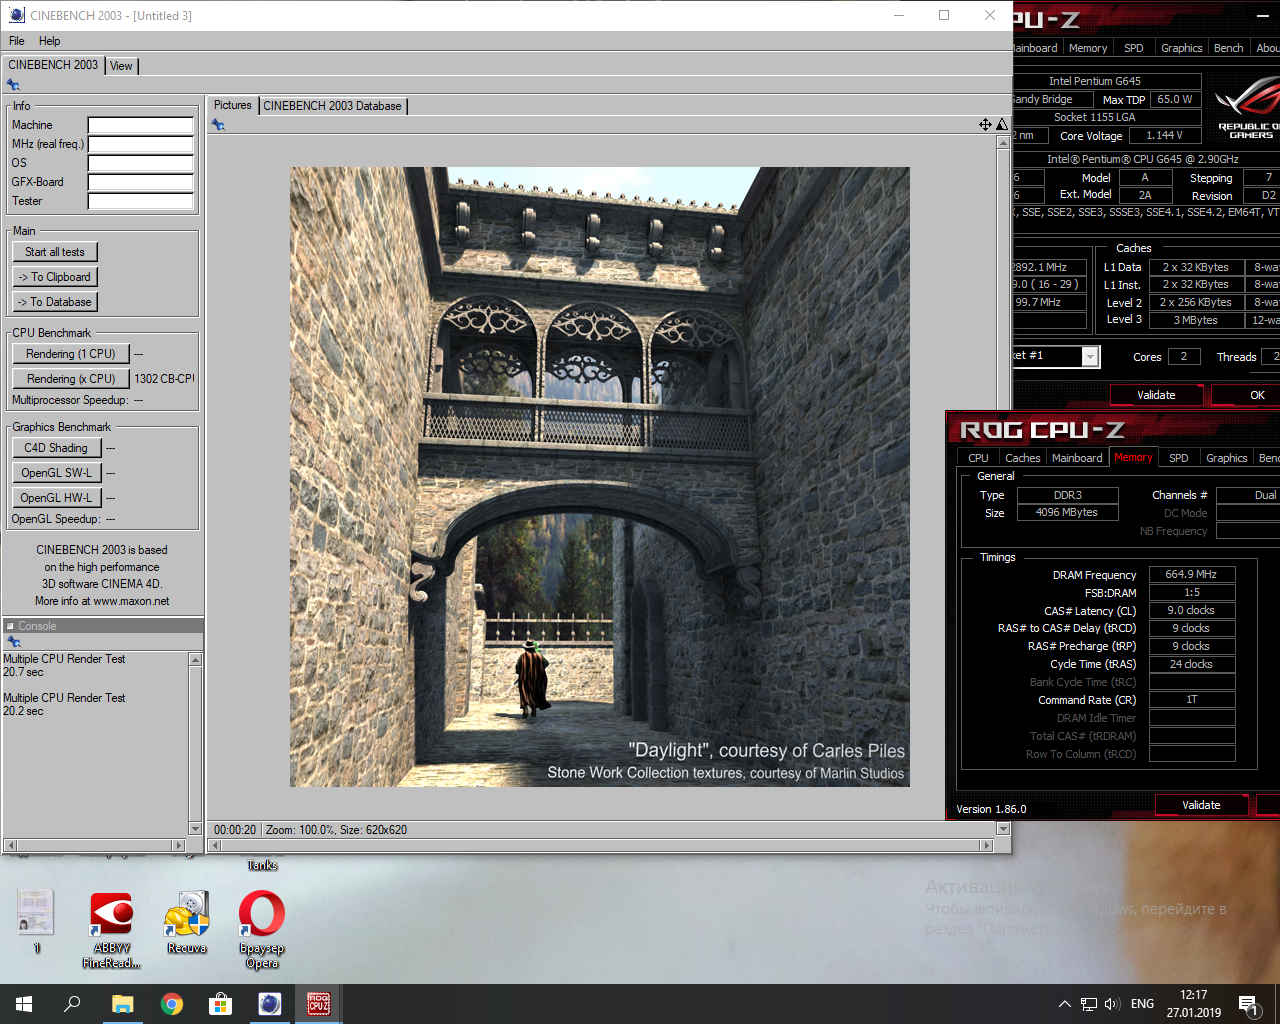The image size is (1280, 1024).
Task: Click into the GFX-Board input field
Action: click(140, 182)
